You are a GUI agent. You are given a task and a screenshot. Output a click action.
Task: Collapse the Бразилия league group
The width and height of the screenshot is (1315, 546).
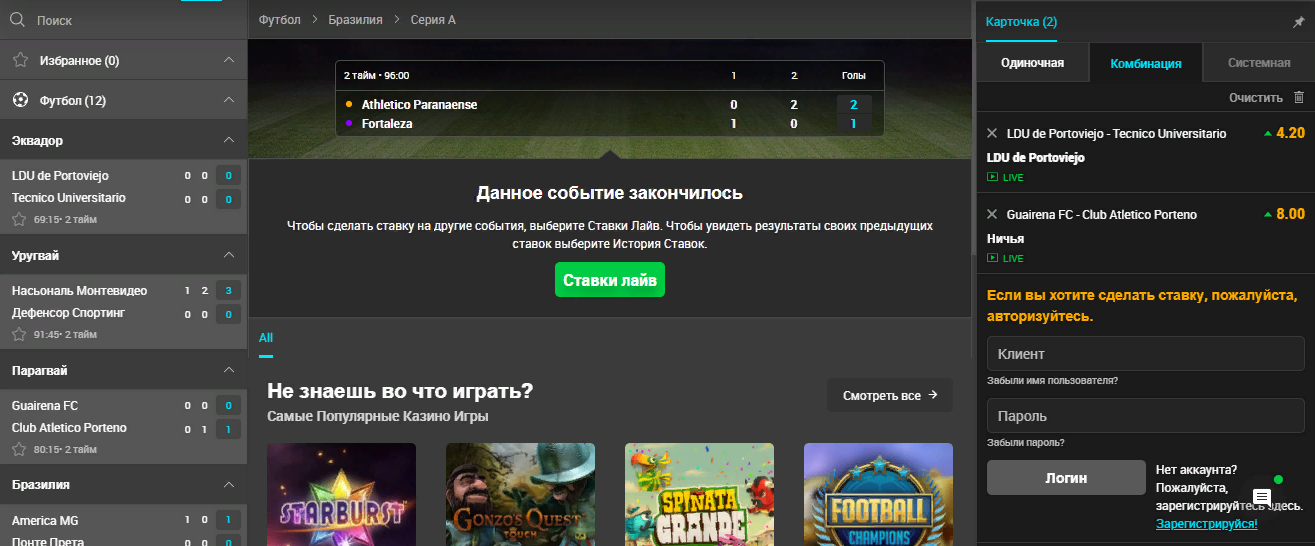228,484
